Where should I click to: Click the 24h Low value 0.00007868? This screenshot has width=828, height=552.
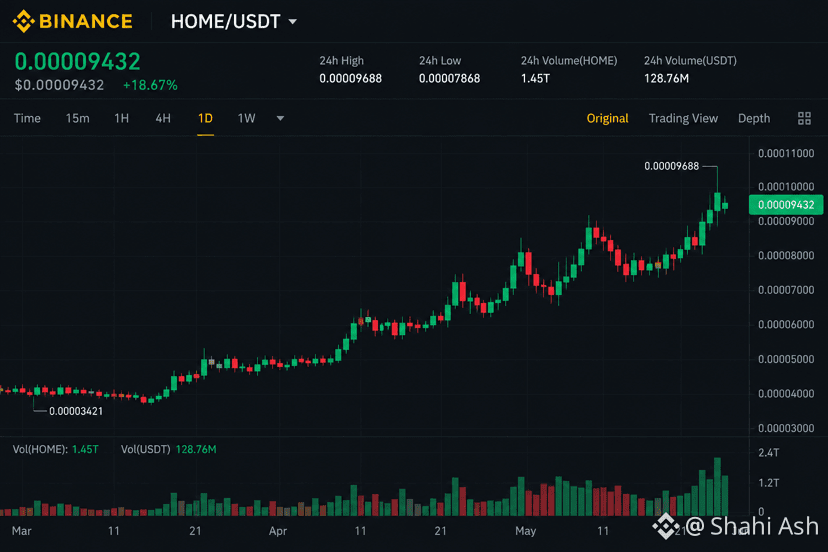pyautogui.click(x=449, y=78)
